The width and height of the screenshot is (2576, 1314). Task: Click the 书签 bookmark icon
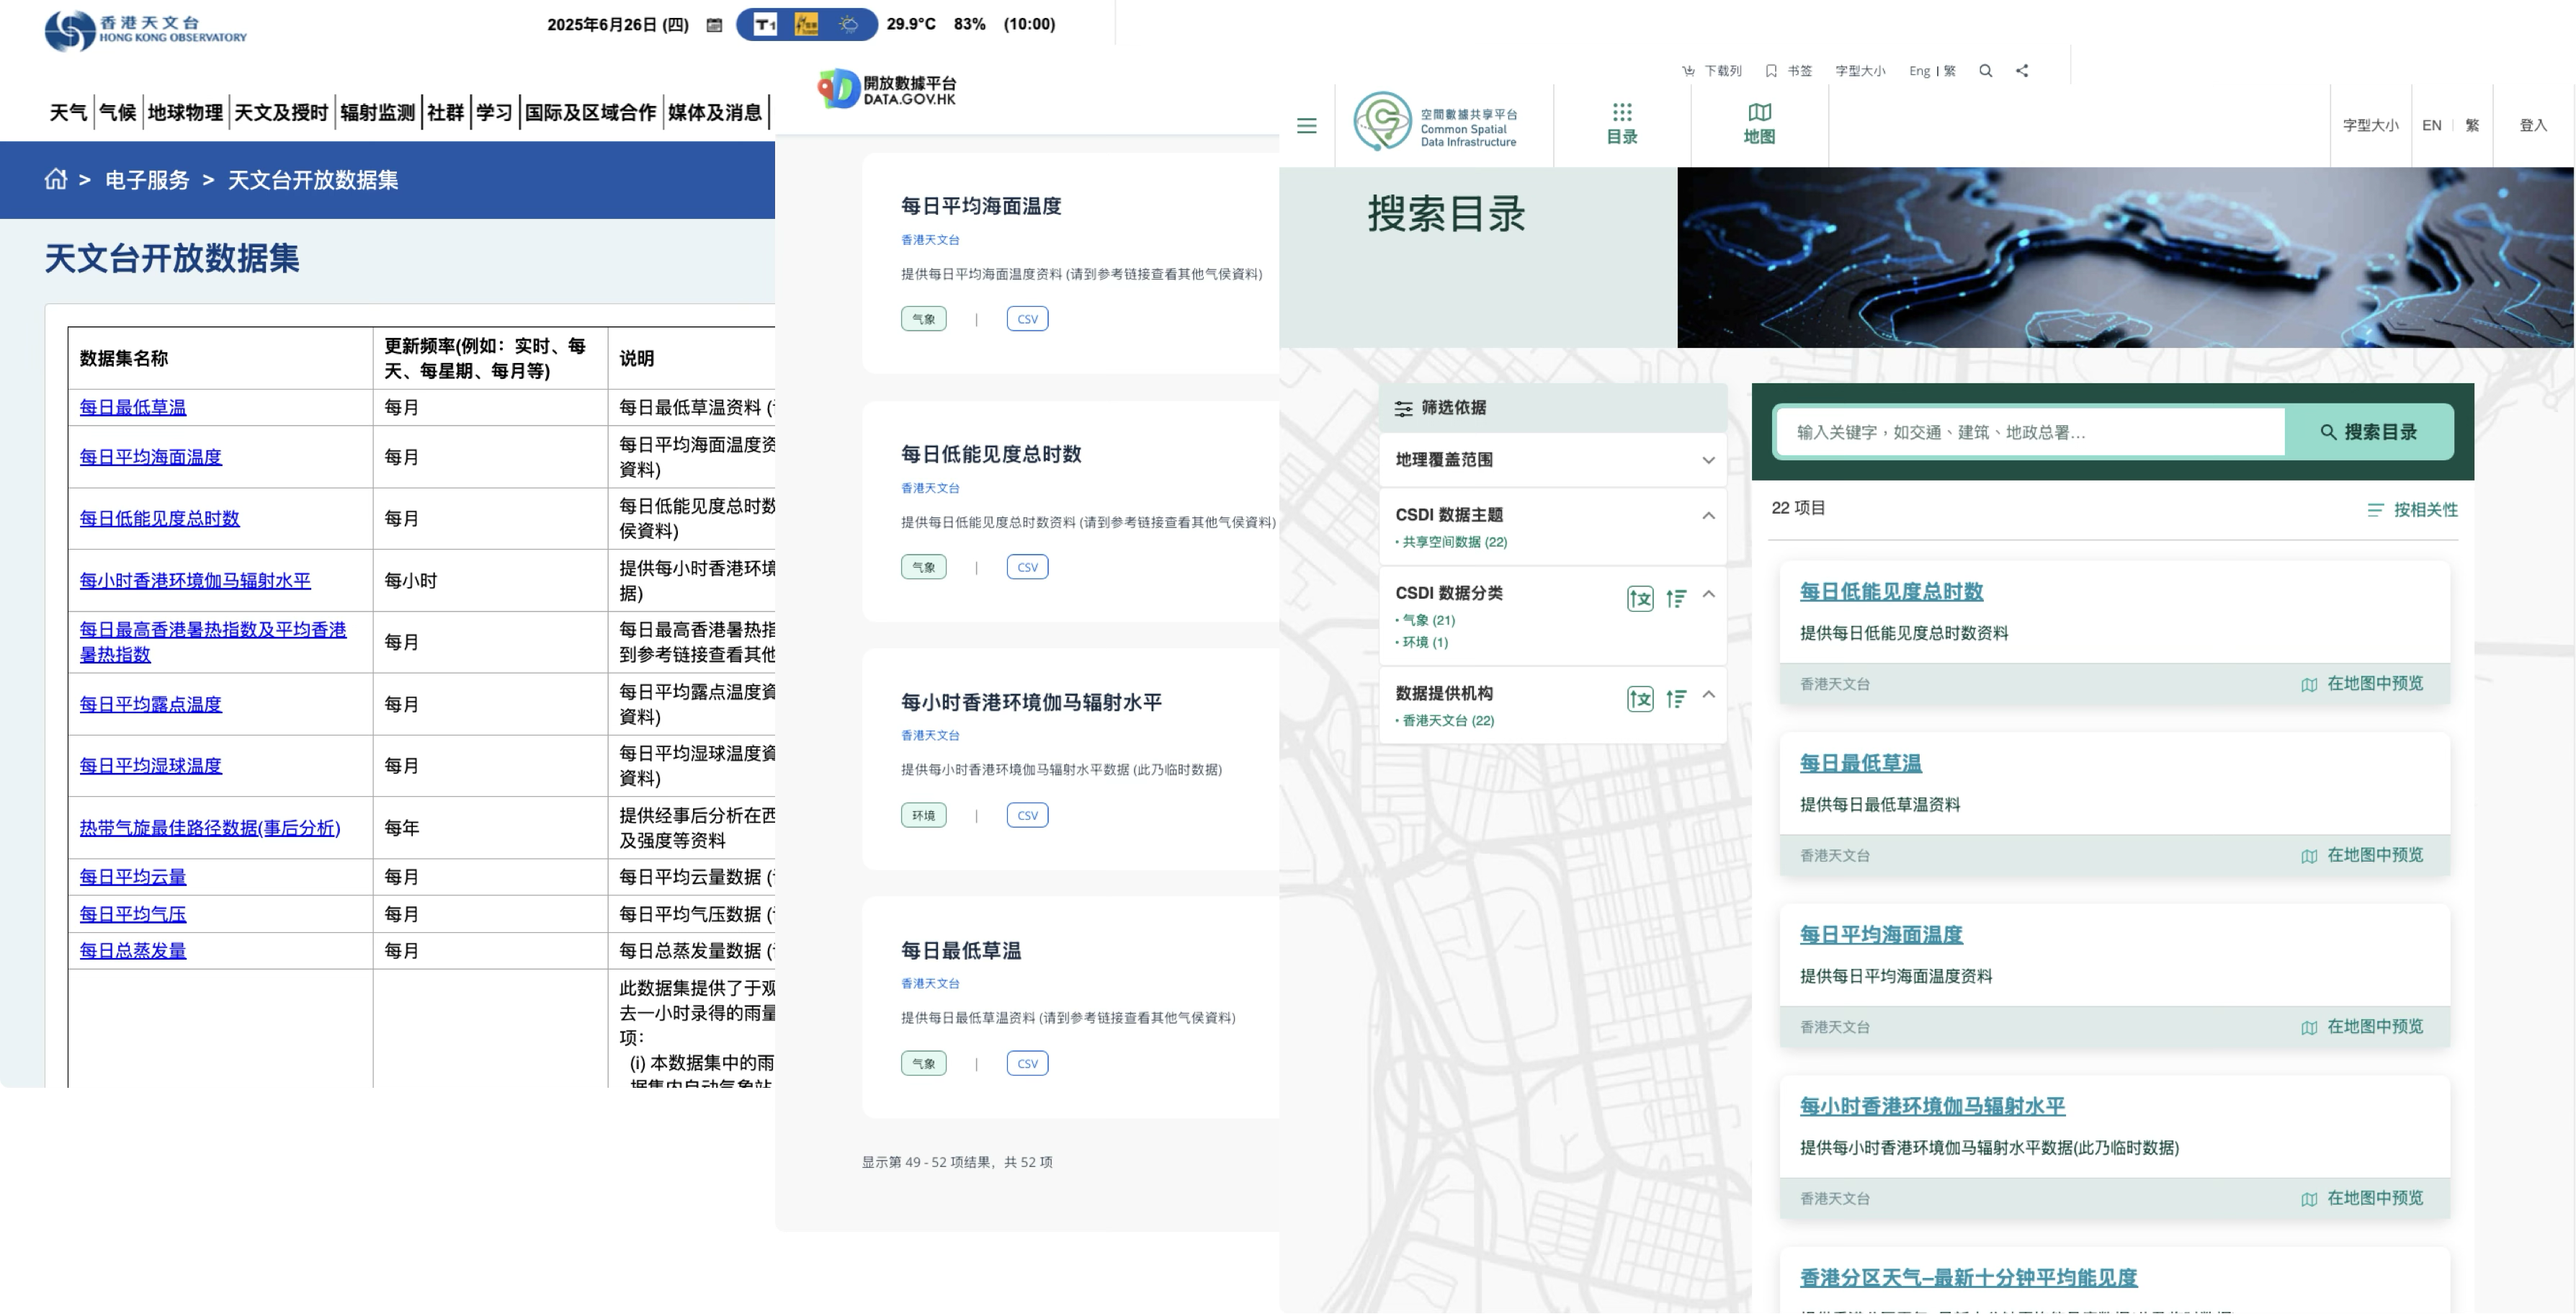(1771, 71)
